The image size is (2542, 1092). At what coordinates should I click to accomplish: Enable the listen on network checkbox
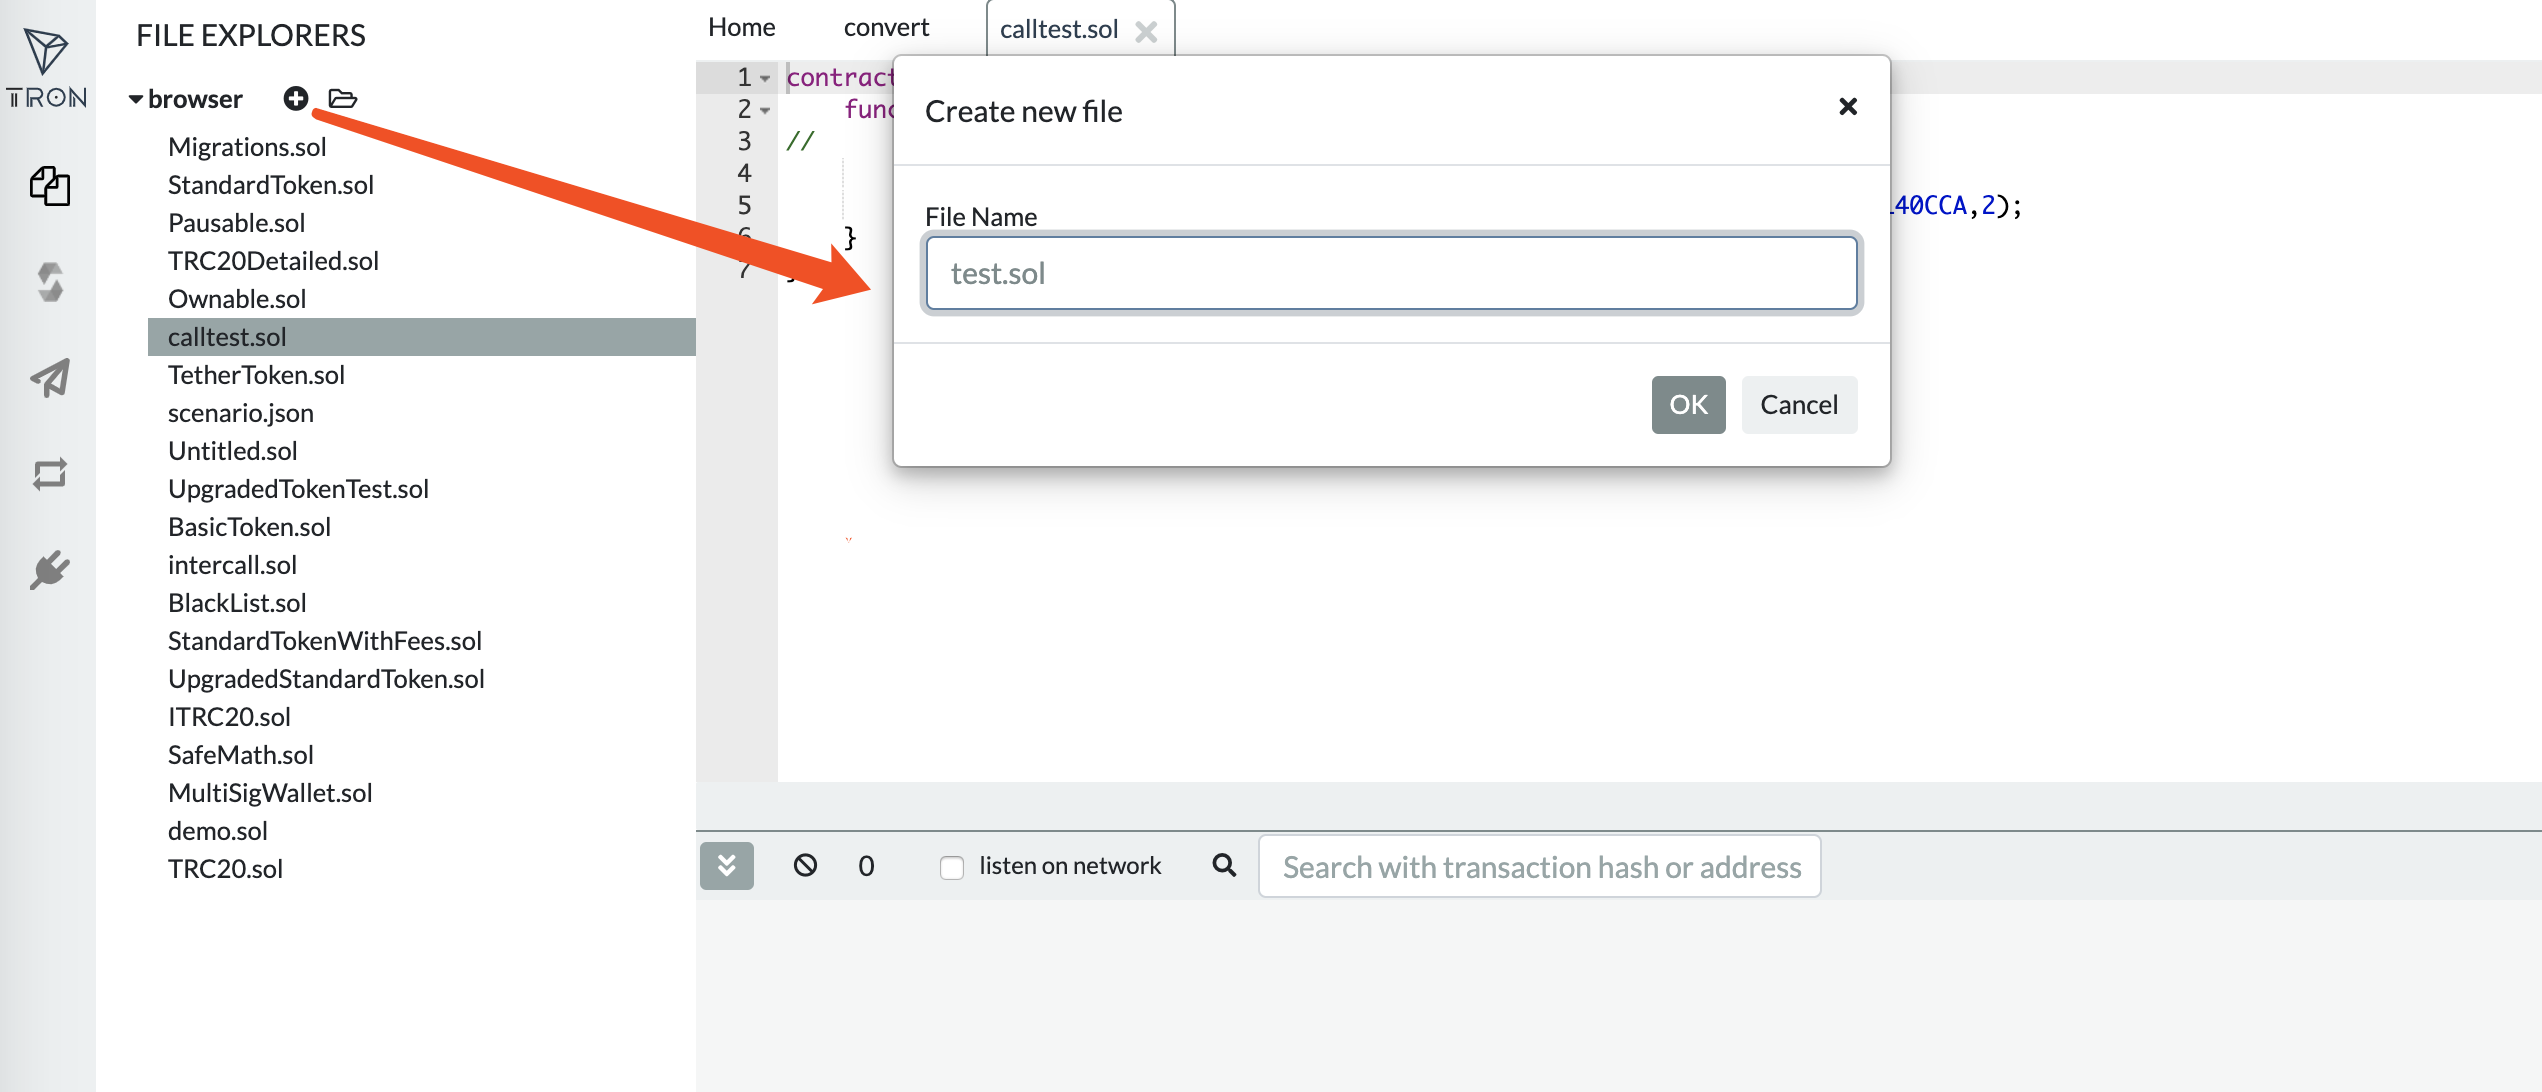[x=952, y=867]
